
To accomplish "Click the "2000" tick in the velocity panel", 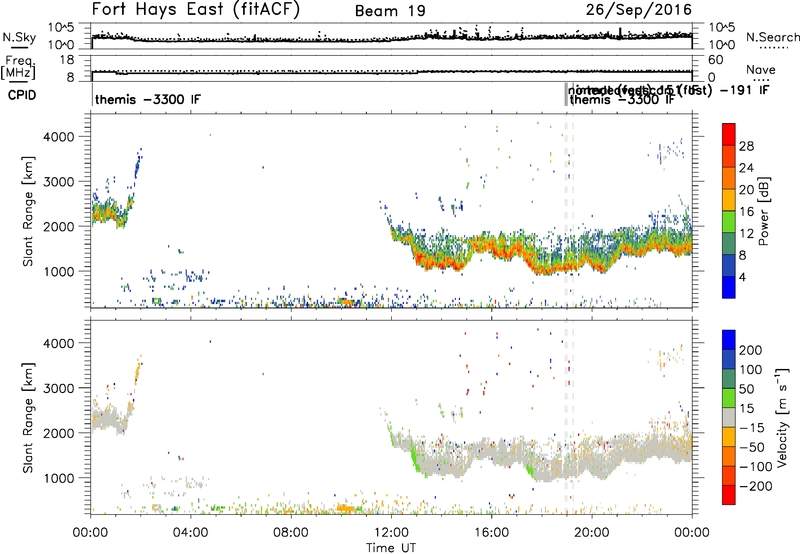I will 58,433.
